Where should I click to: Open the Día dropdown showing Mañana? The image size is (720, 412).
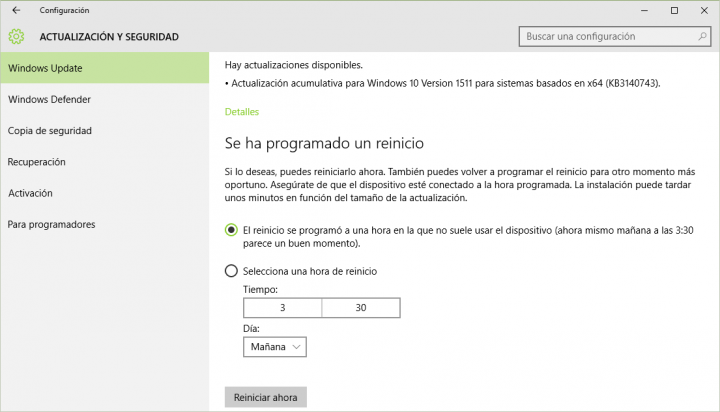pyautogui.click(x=275, y=347)
